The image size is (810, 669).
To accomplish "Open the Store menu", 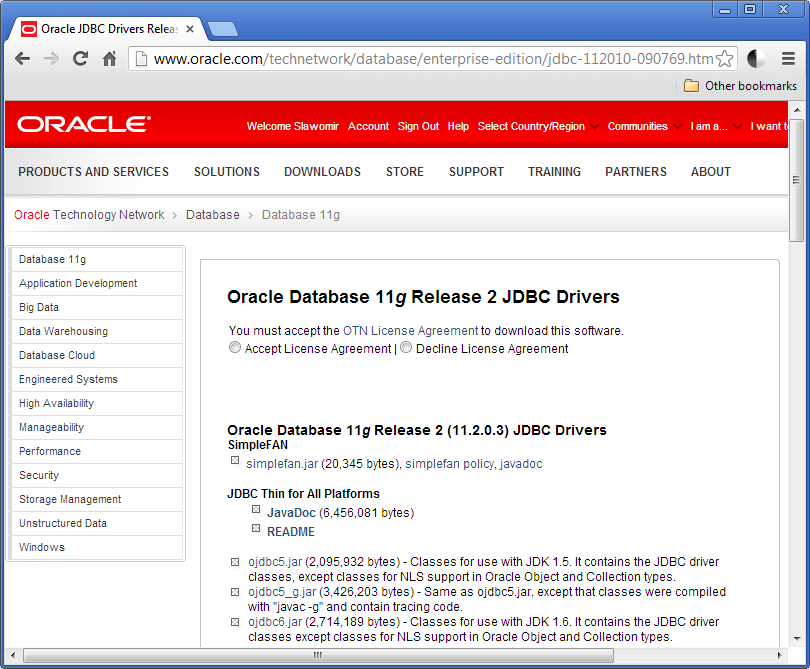I will pyautogui.click(x=404, y=172).
